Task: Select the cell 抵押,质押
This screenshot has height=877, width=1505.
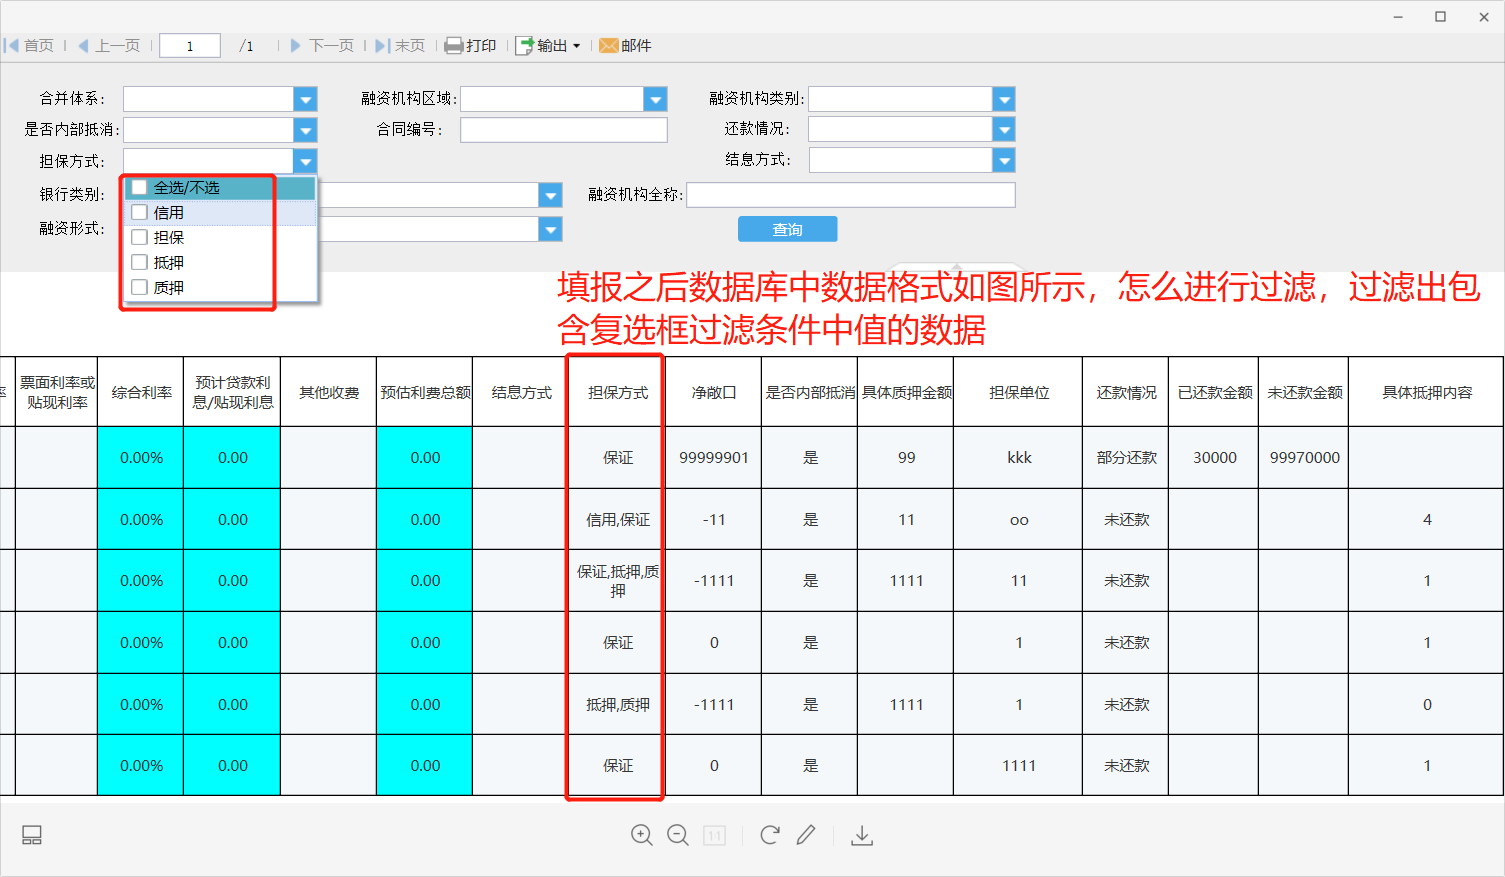Action: point(618,704)
